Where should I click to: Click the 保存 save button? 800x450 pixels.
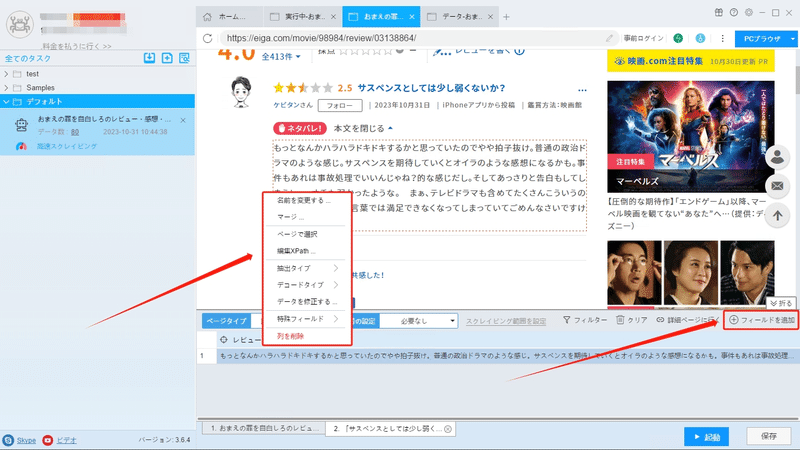pyautogui.click(x=768, y=436)
